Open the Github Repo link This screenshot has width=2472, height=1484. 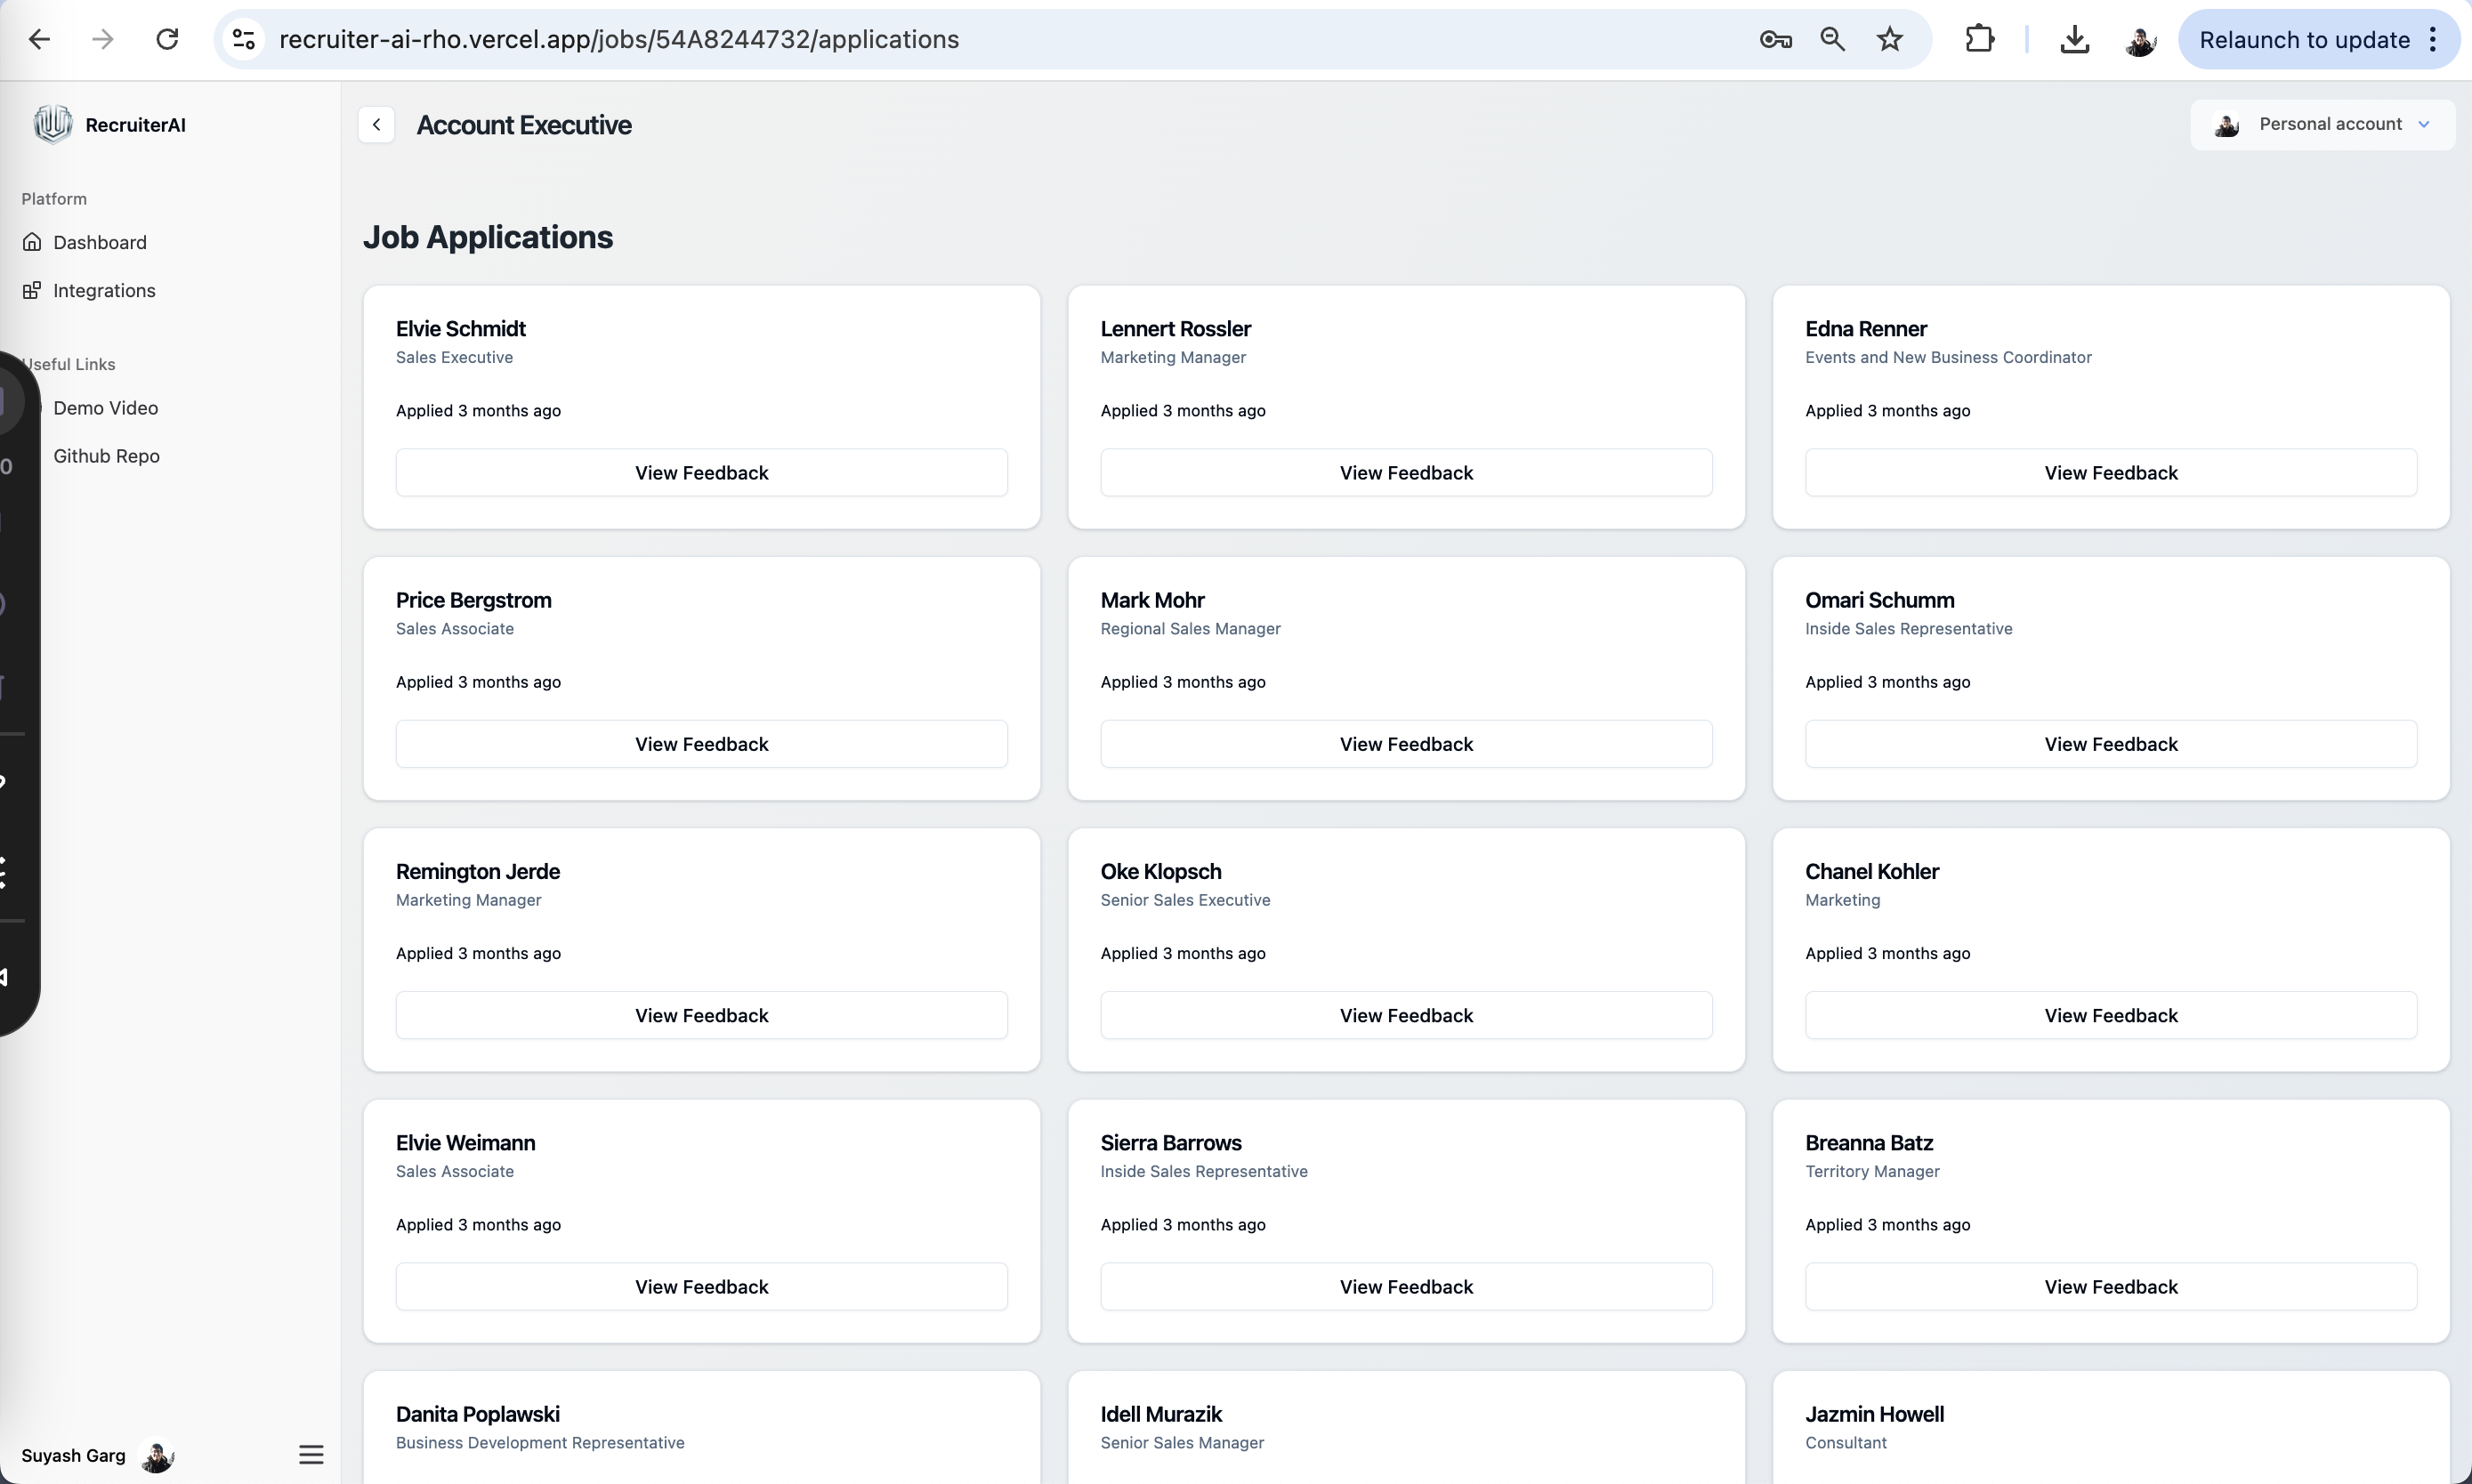(x=106, y=456)
